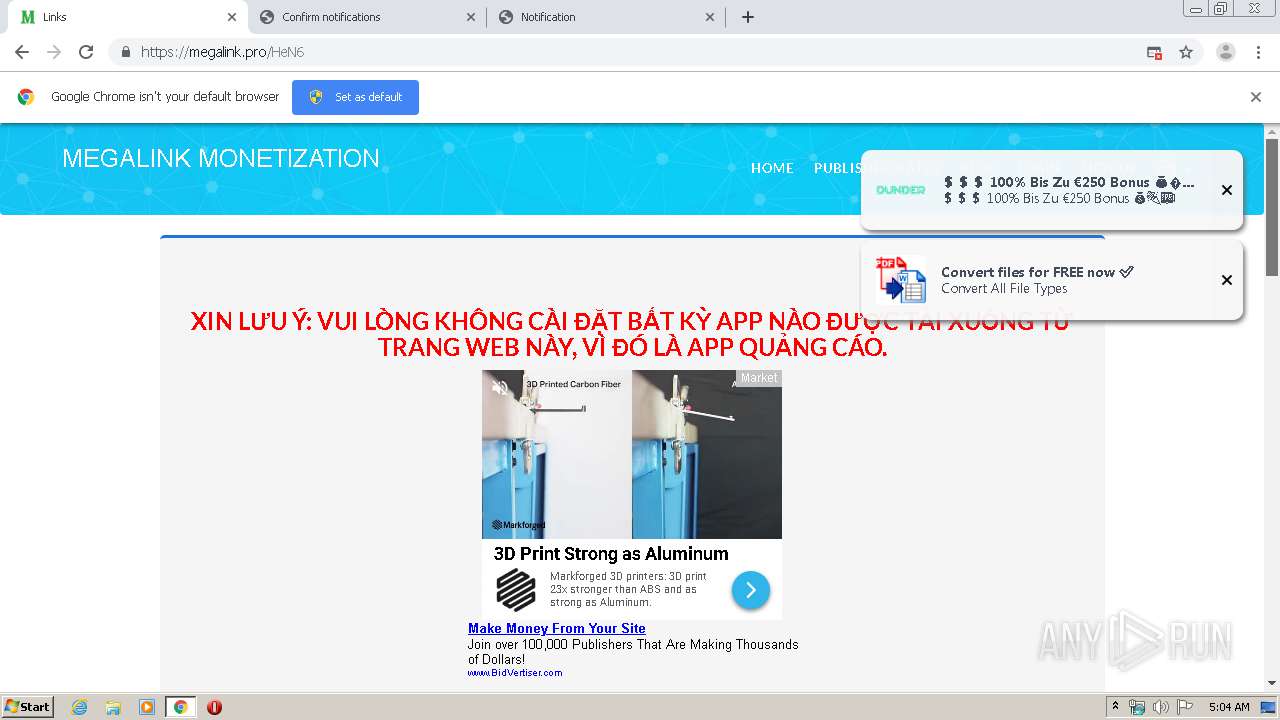Click the Markforged logo in the ad
Viewport: 1280px width, 720px height.
coord(516,590)
